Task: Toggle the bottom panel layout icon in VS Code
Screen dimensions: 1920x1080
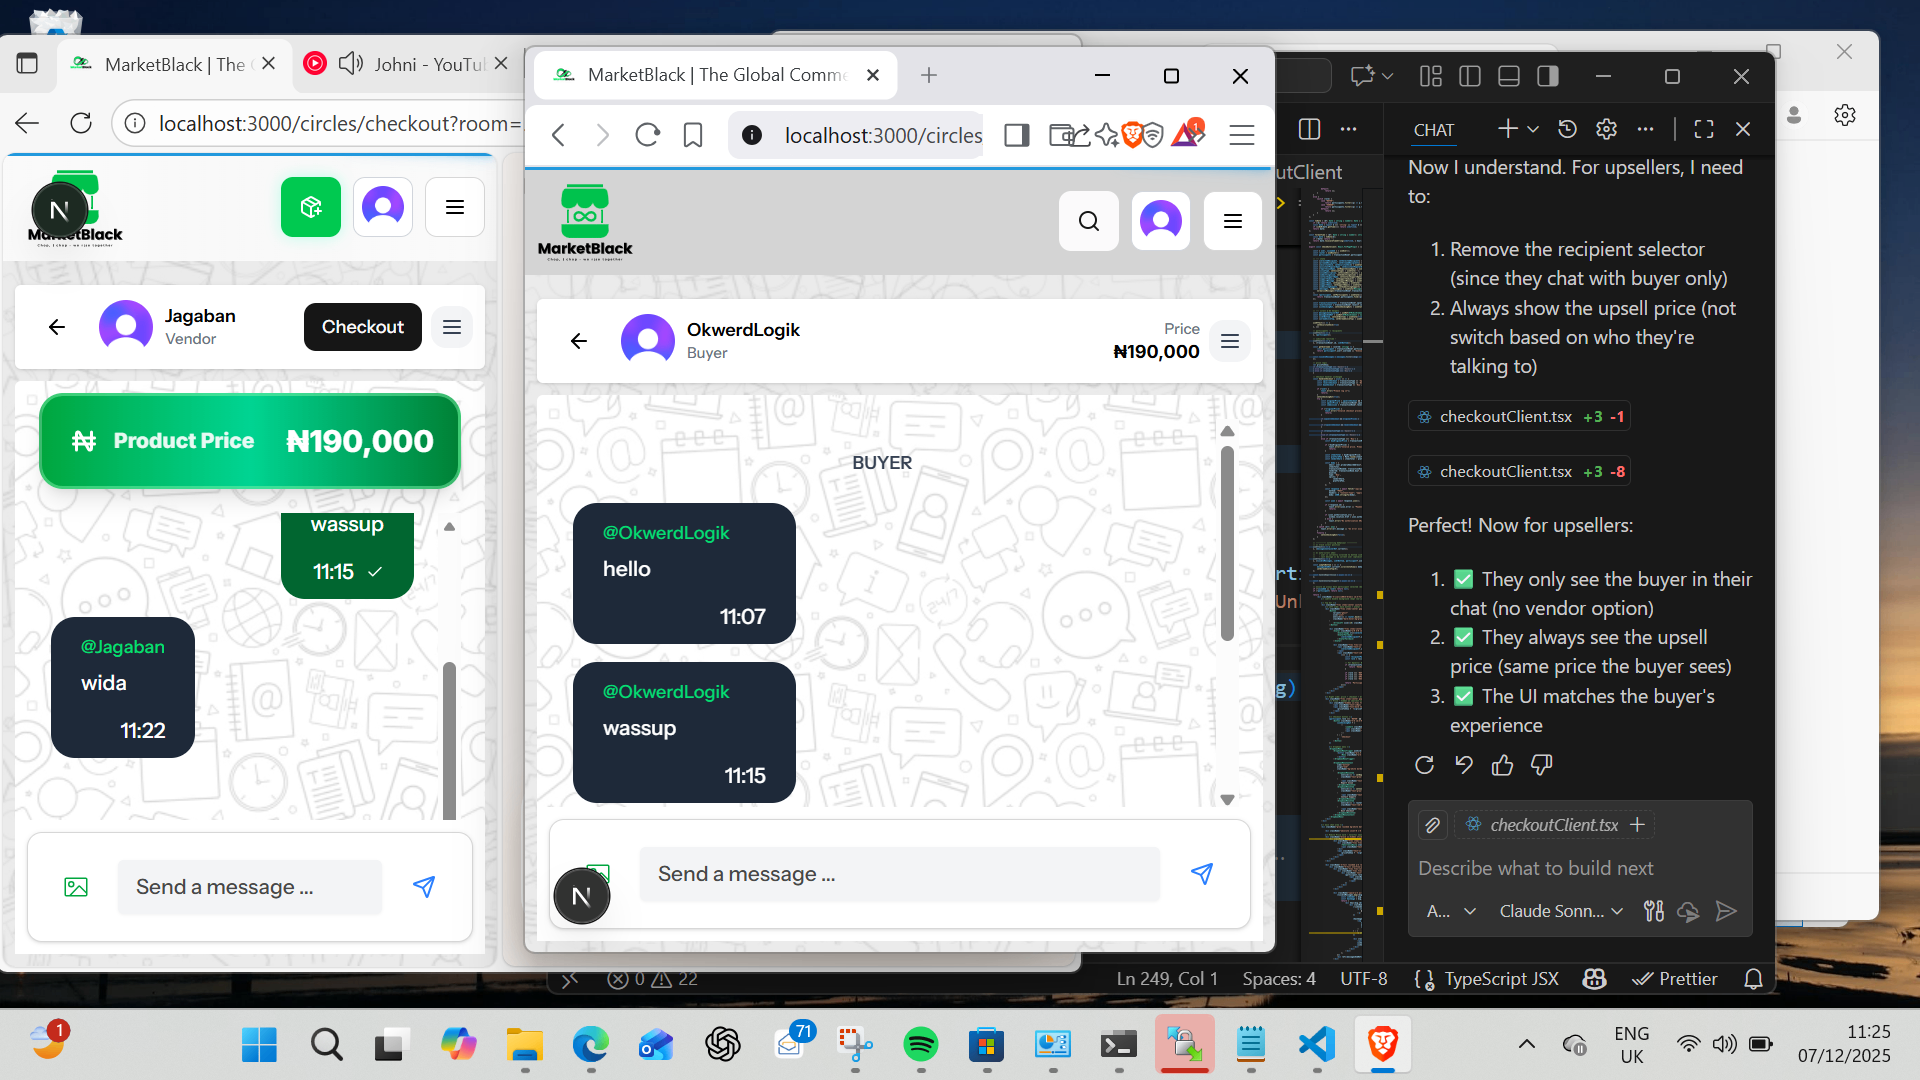Action: [x=1509, y=76]
